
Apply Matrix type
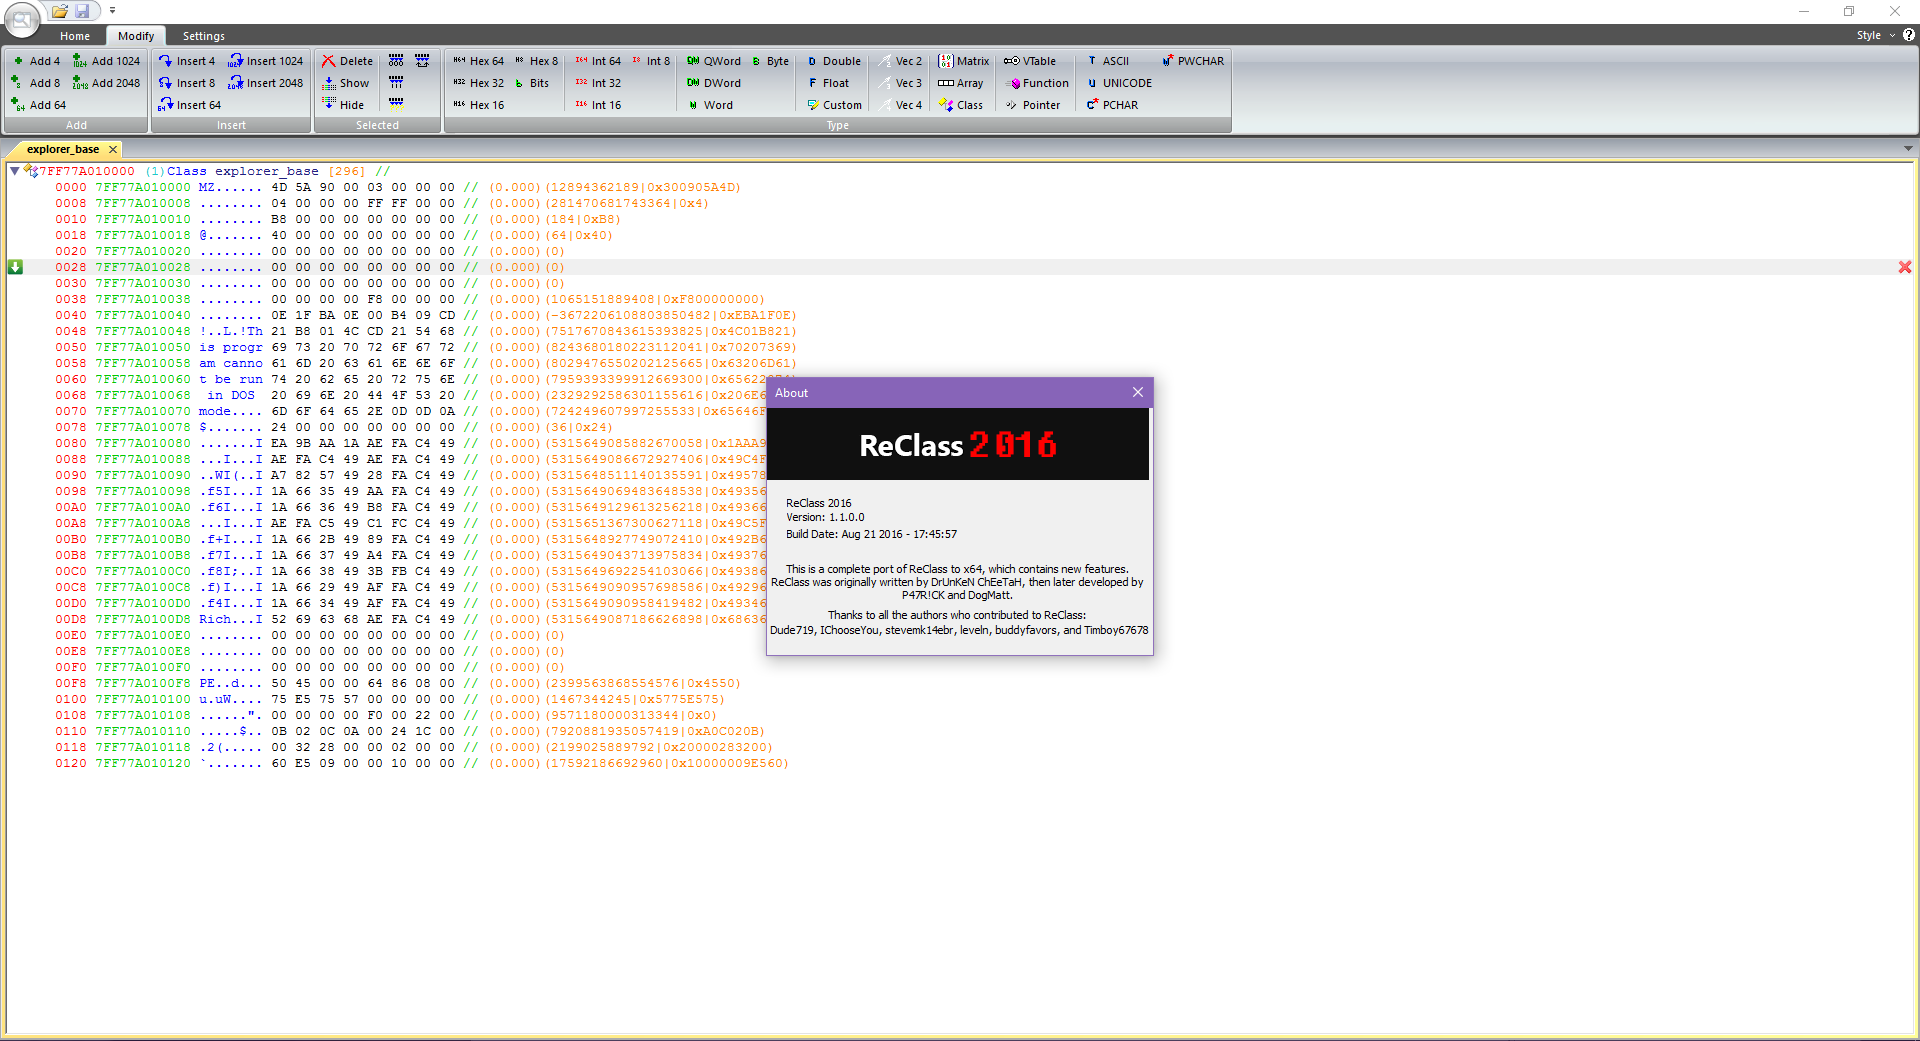click(x=963, y=61)
